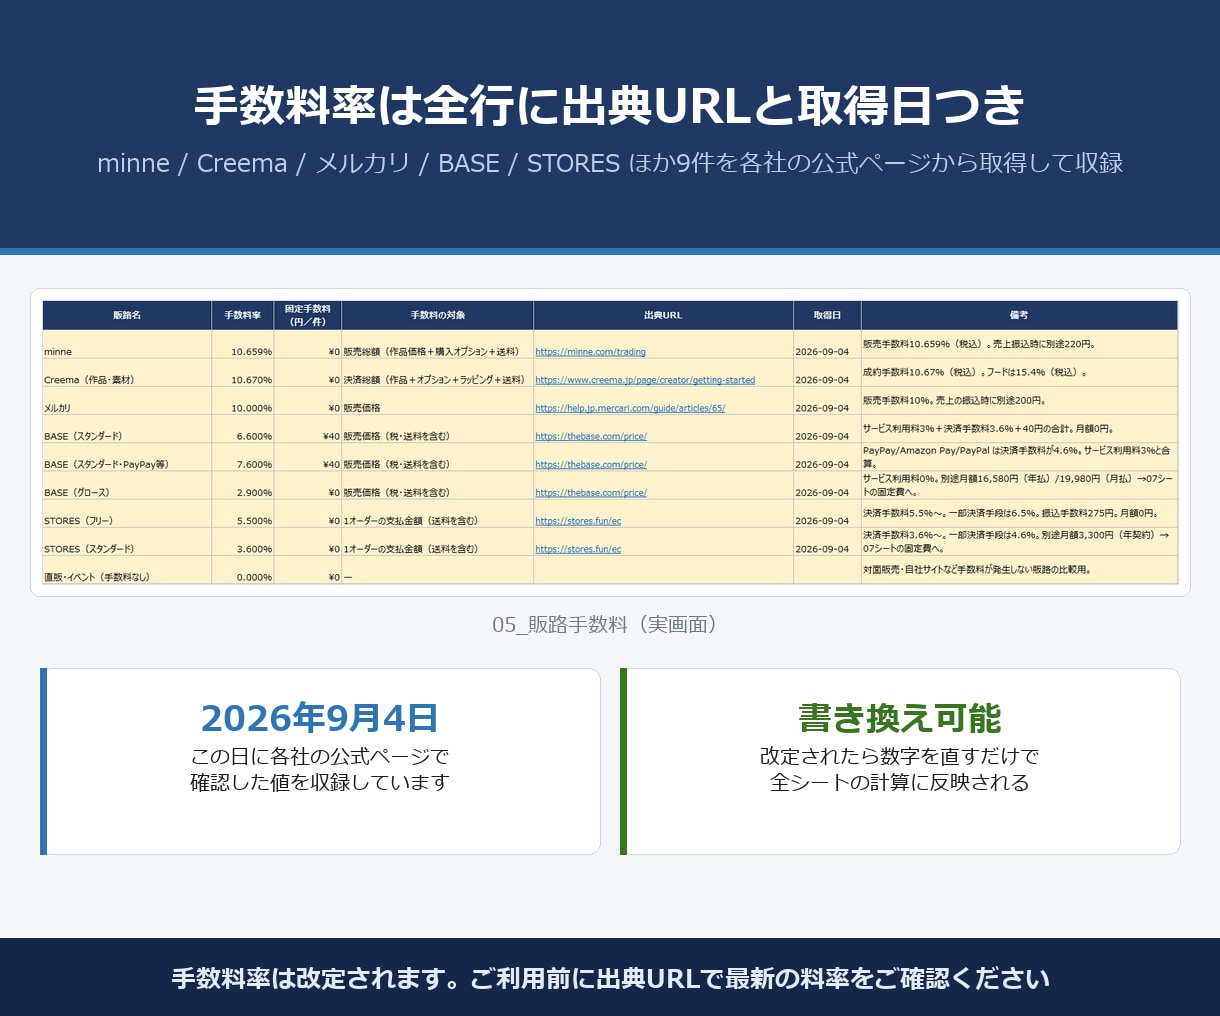Viewport: 1220px width, 1016px height.
Task: Select the STORES（フリー） name cell
Action: [127, 512]
